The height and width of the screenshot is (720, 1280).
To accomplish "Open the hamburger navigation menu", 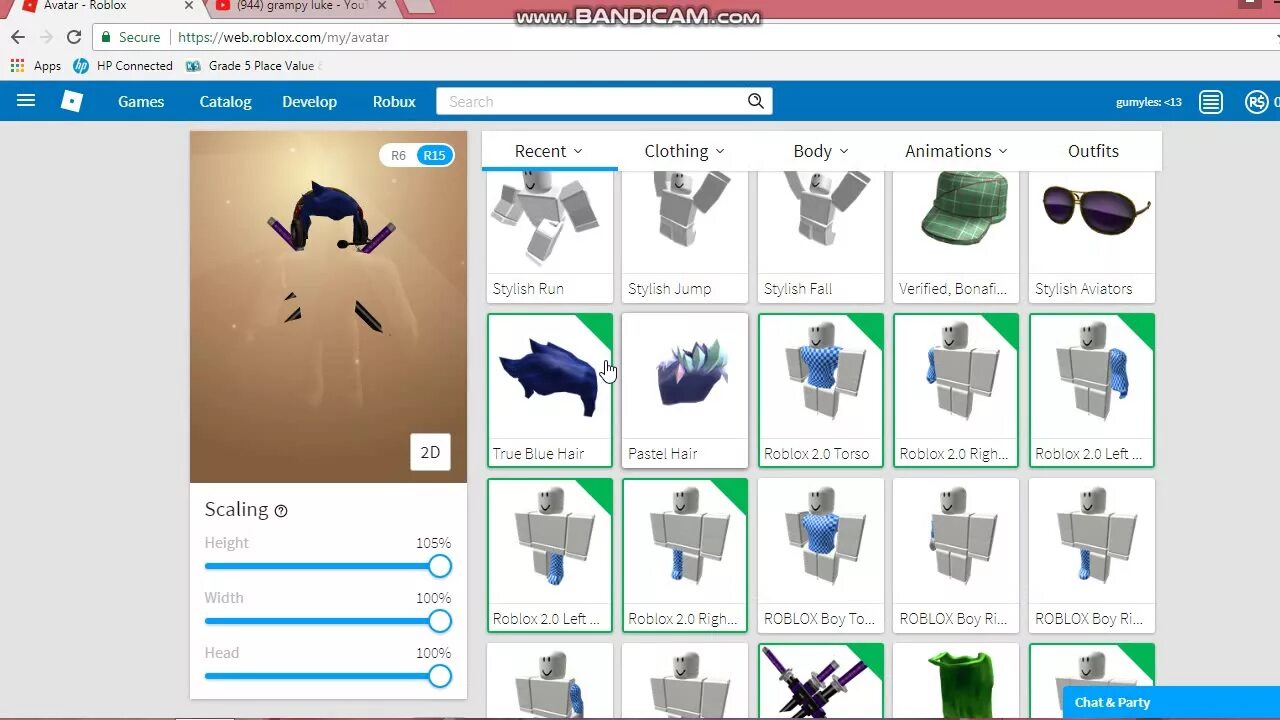I will click(x=26, y=101).
